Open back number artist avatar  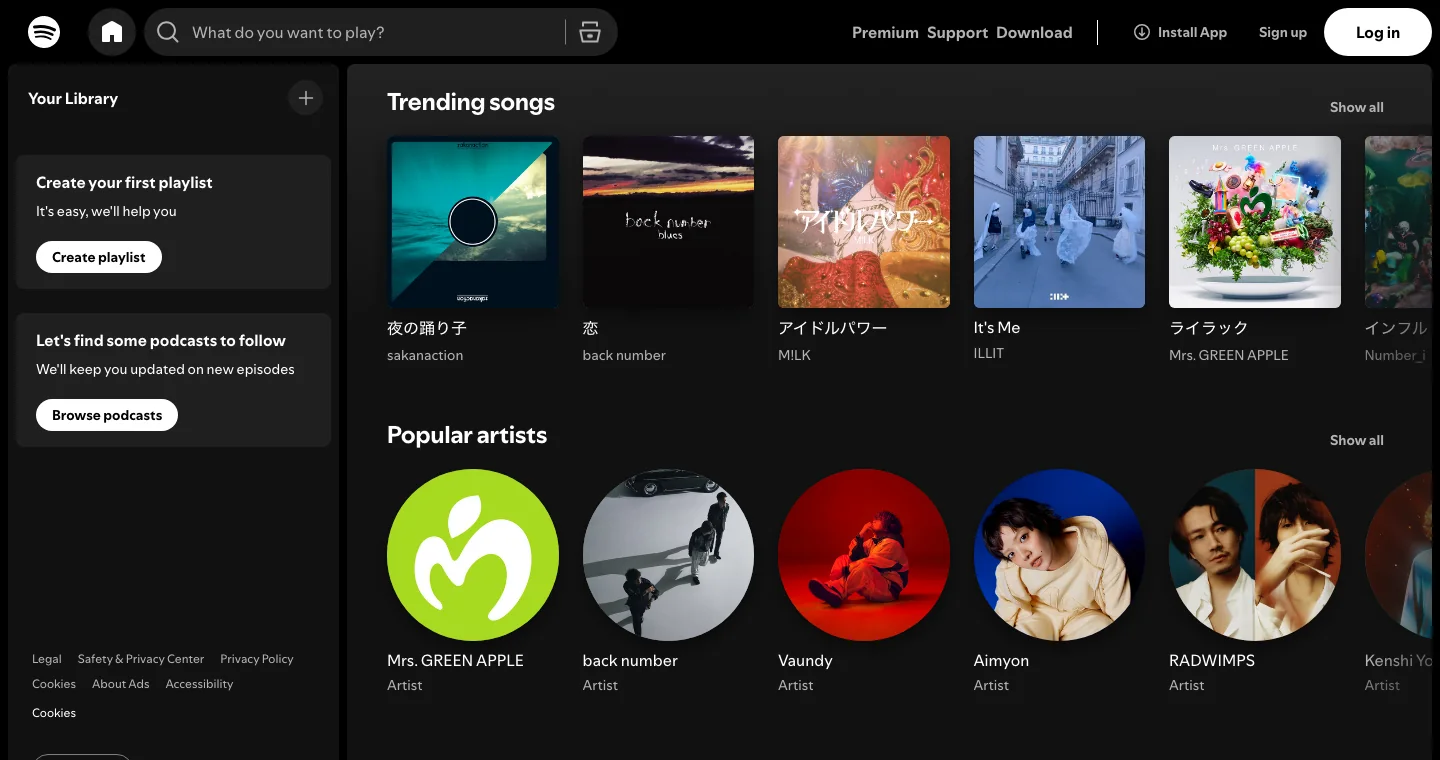click(668, 555)
